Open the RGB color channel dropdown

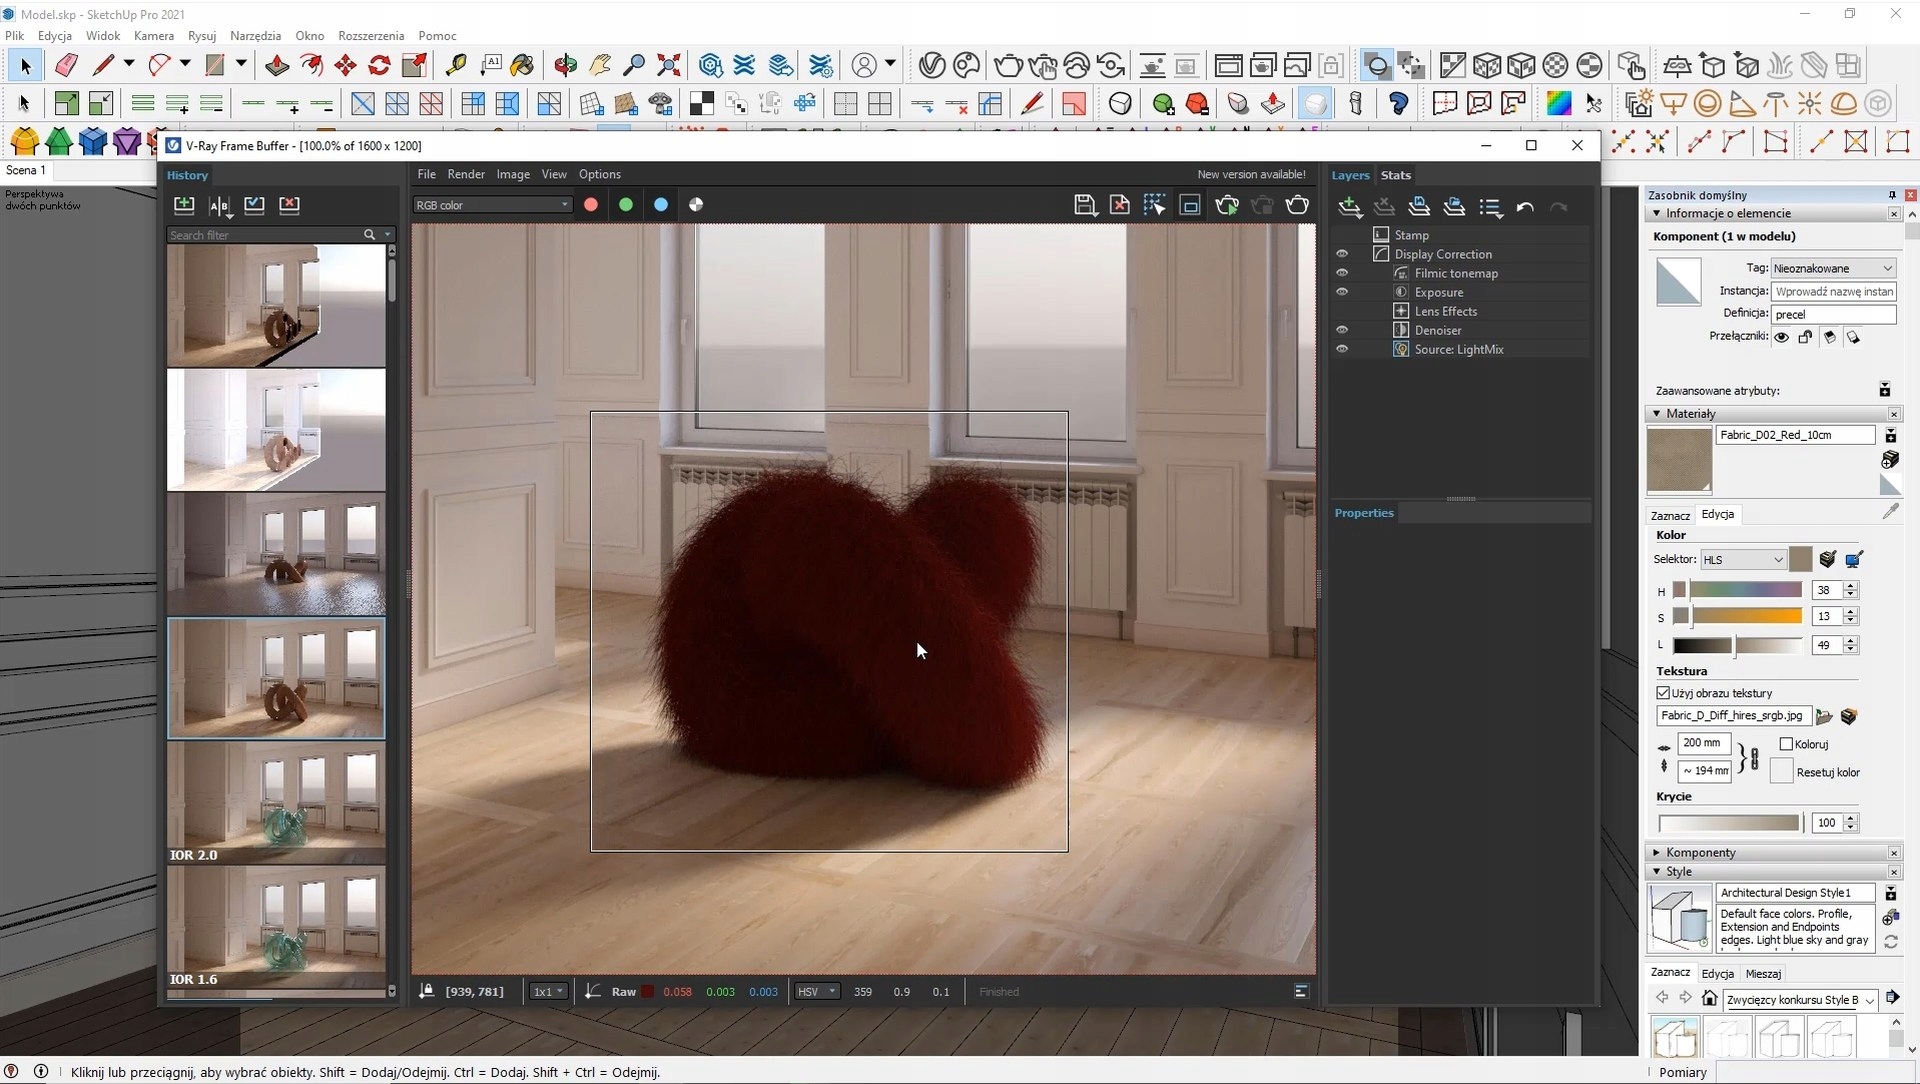492,205
